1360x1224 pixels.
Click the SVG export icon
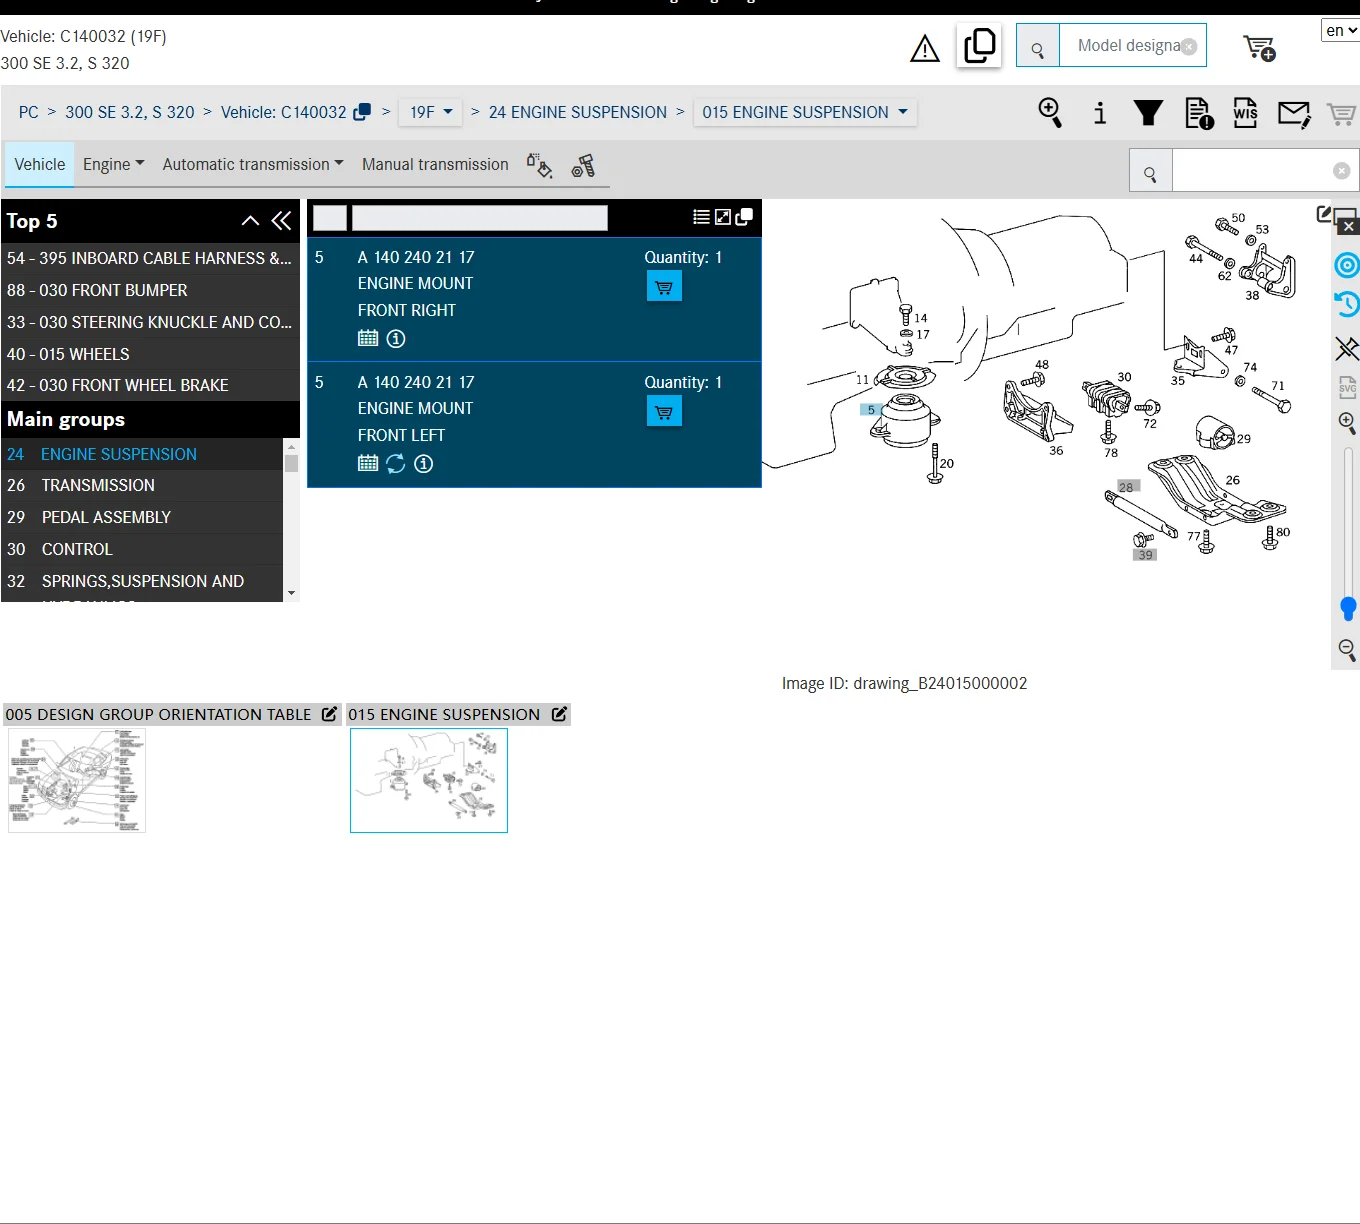1347,387
